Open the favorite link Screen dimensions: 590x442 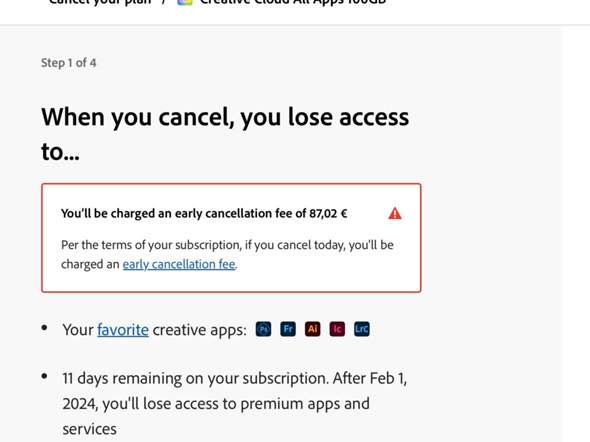123,330
